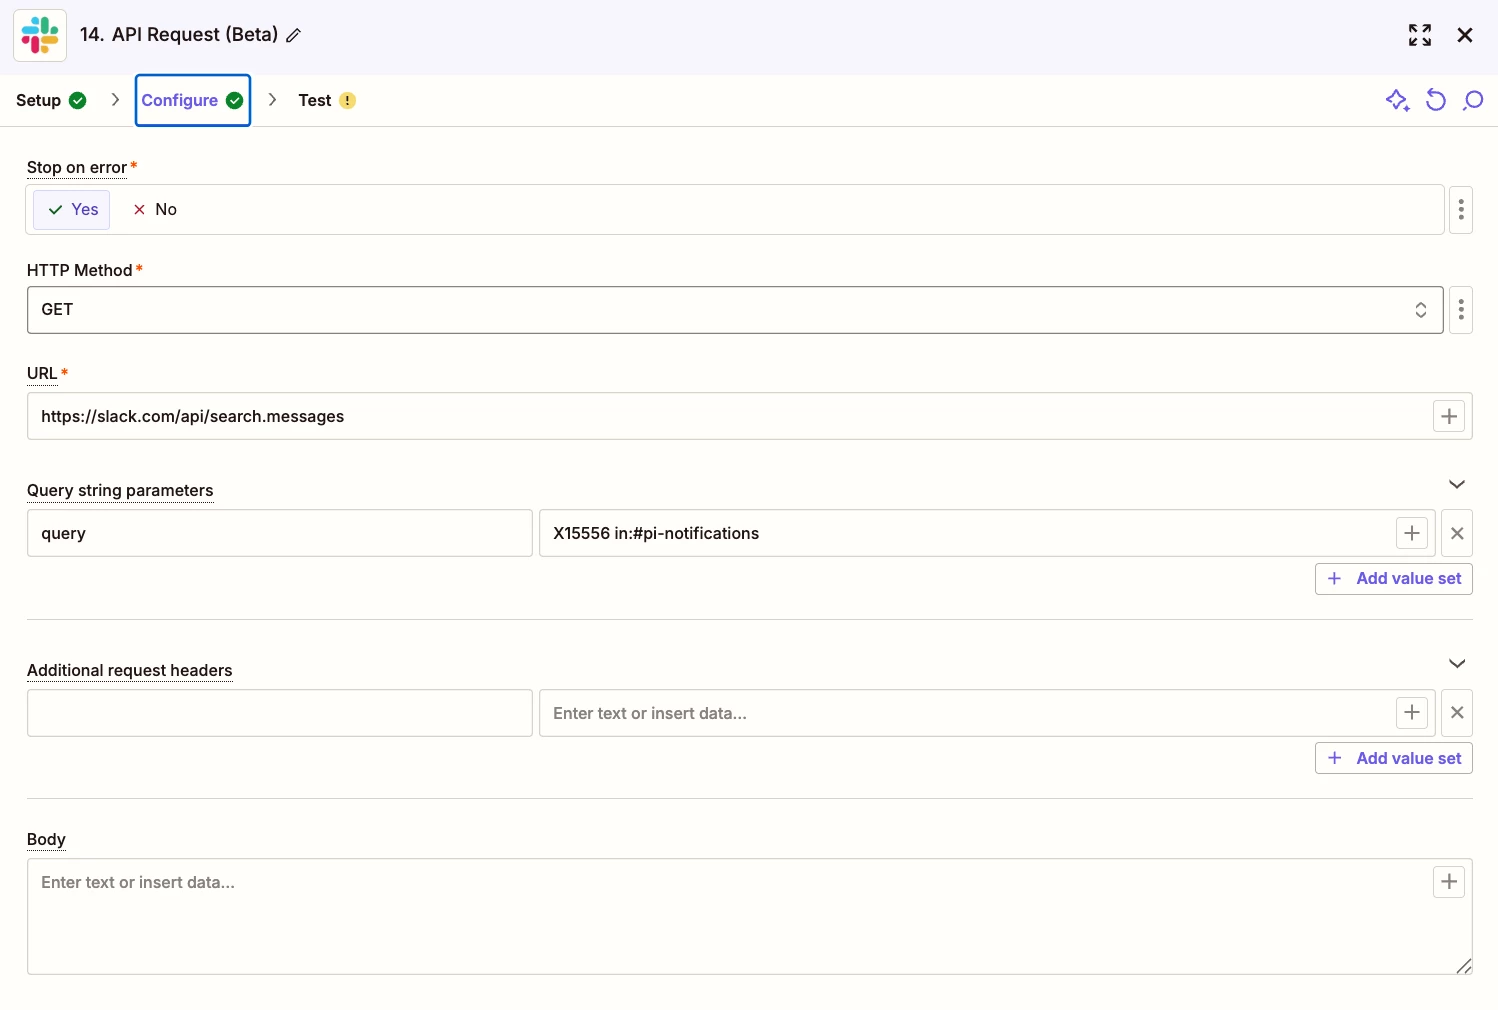
Task: Go to the Setup tab
Action: 51,100
